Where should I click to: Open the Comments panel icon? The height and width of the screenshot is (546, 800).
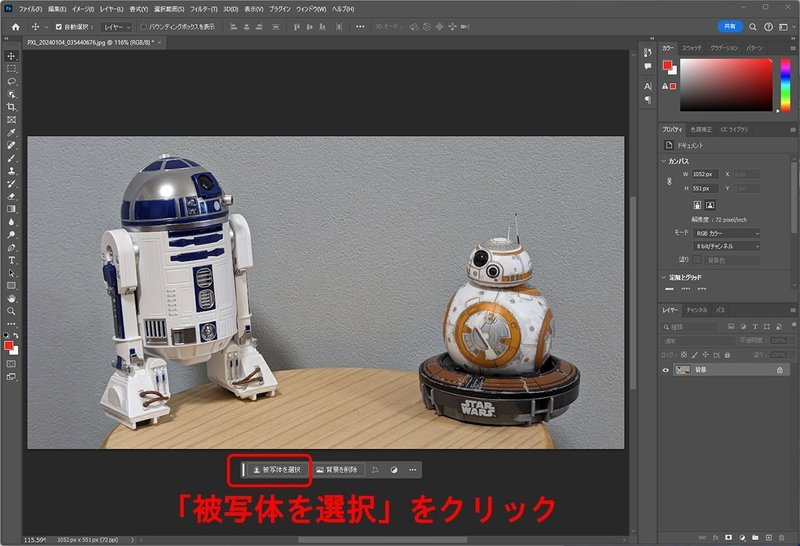point(647,66)
